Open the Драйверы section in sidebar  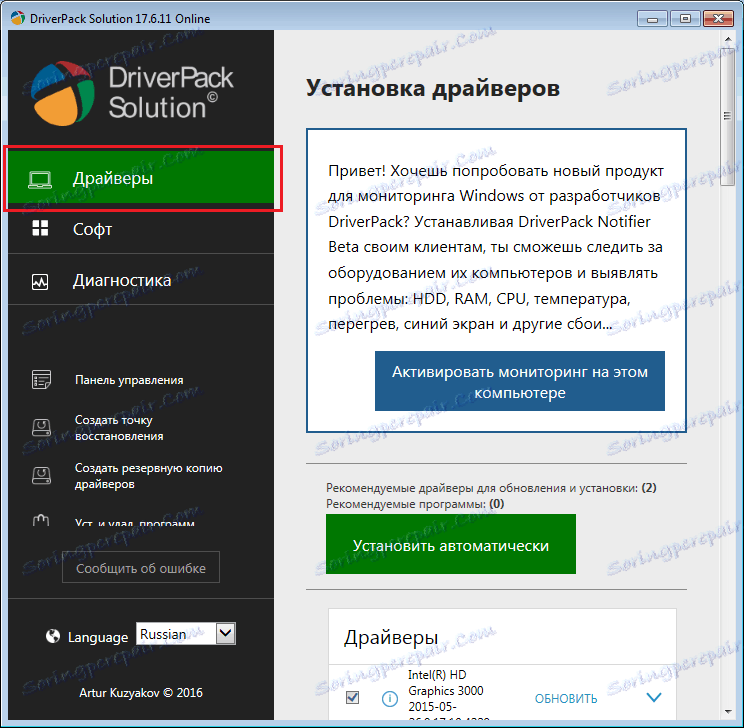141,178
